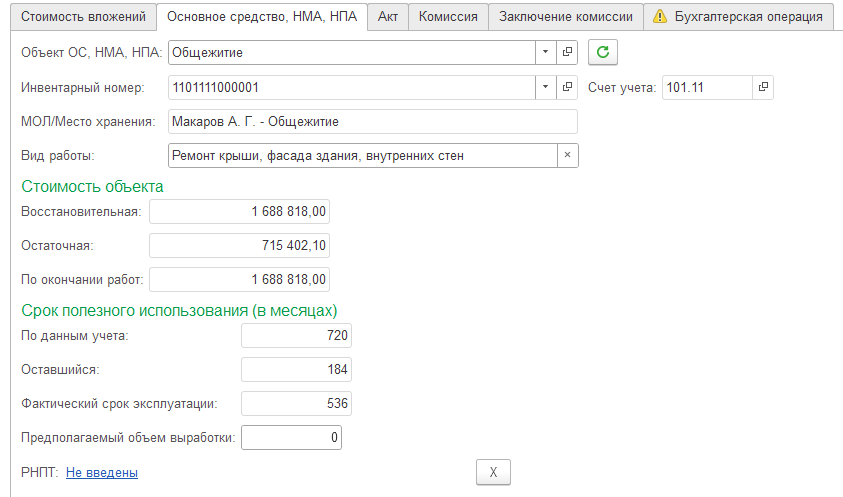Click the Остаточная value field 715 402,10
Screen dimensions: 843x497
[239, 245]
